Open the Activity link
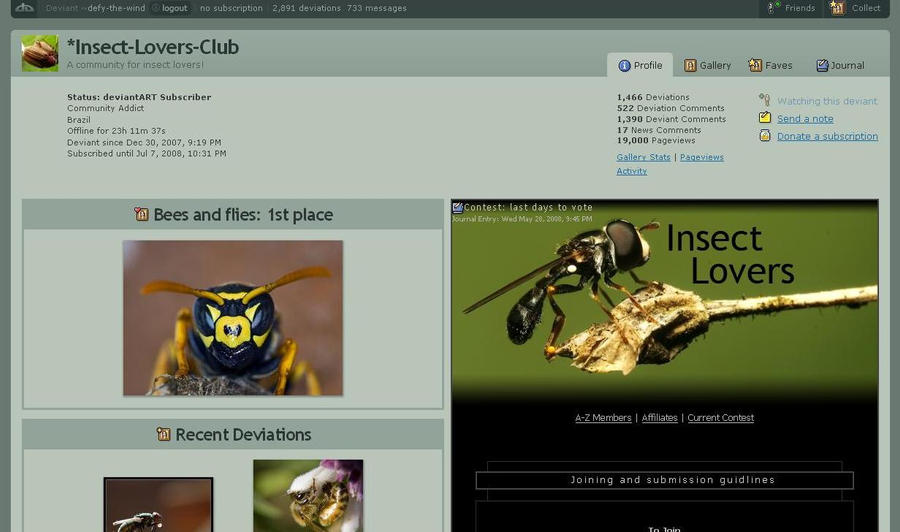 [x=631, y=171]
